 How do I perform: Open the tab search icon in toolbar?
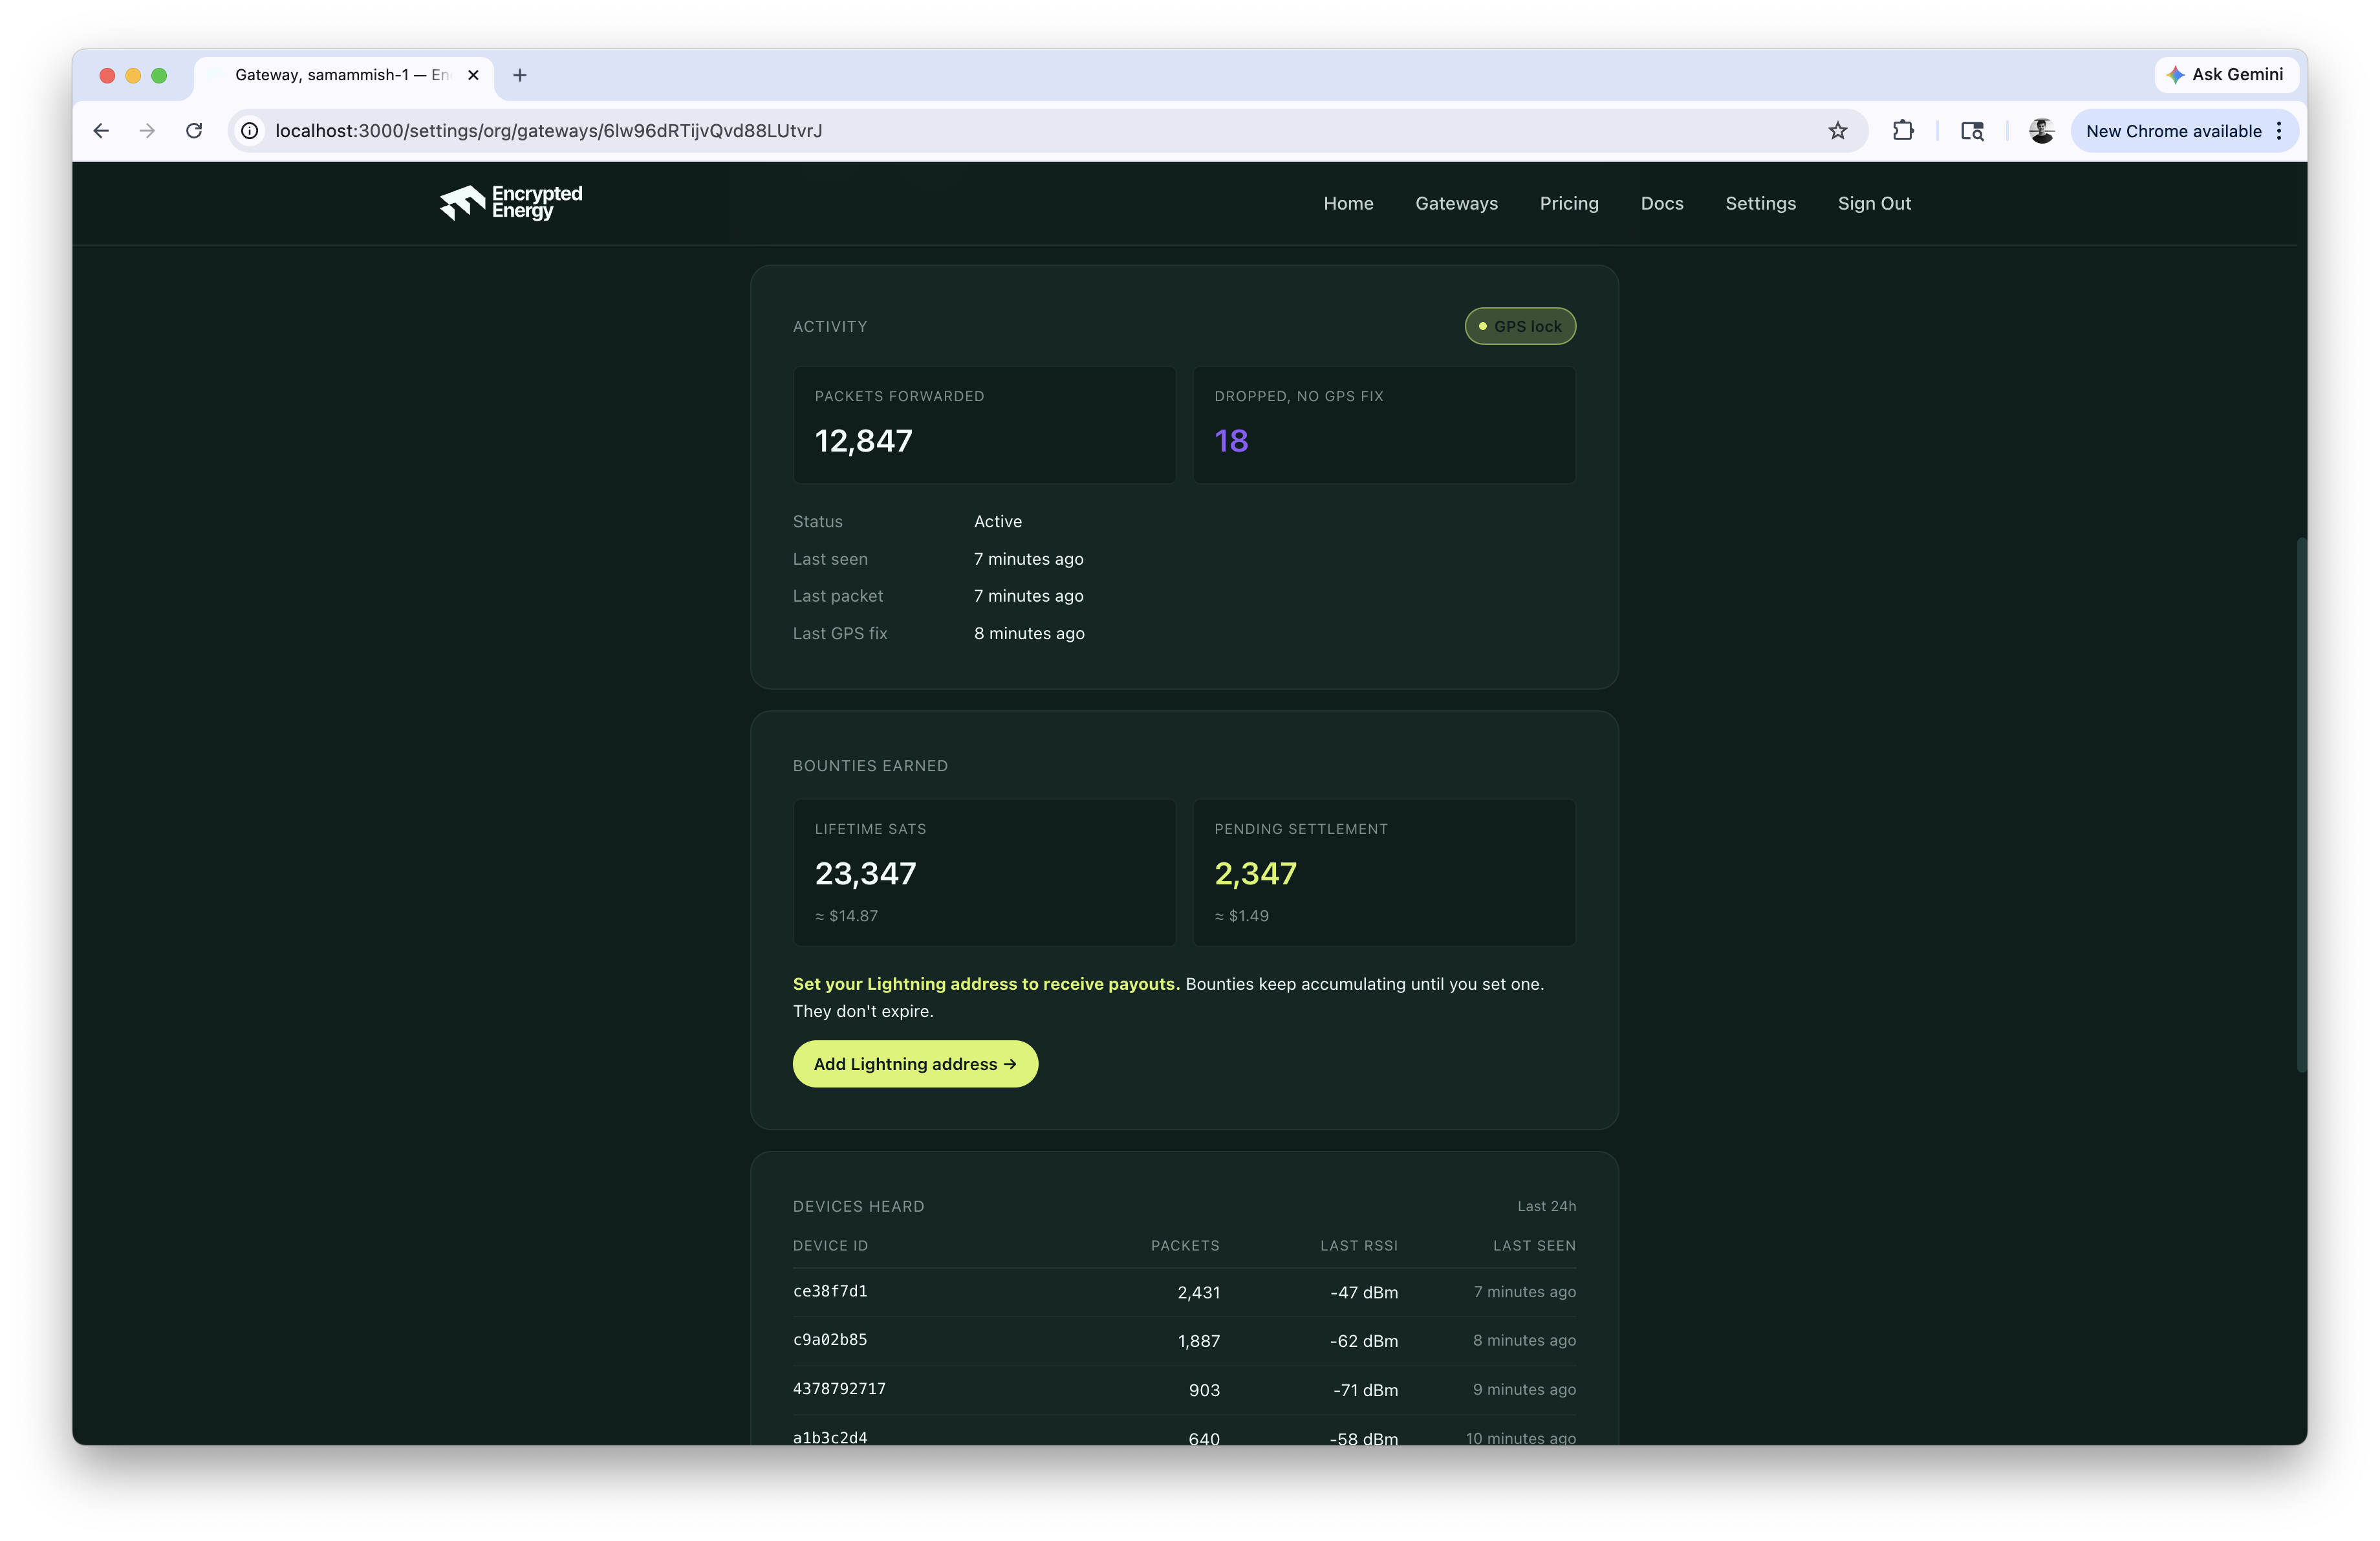point(1972,131)
